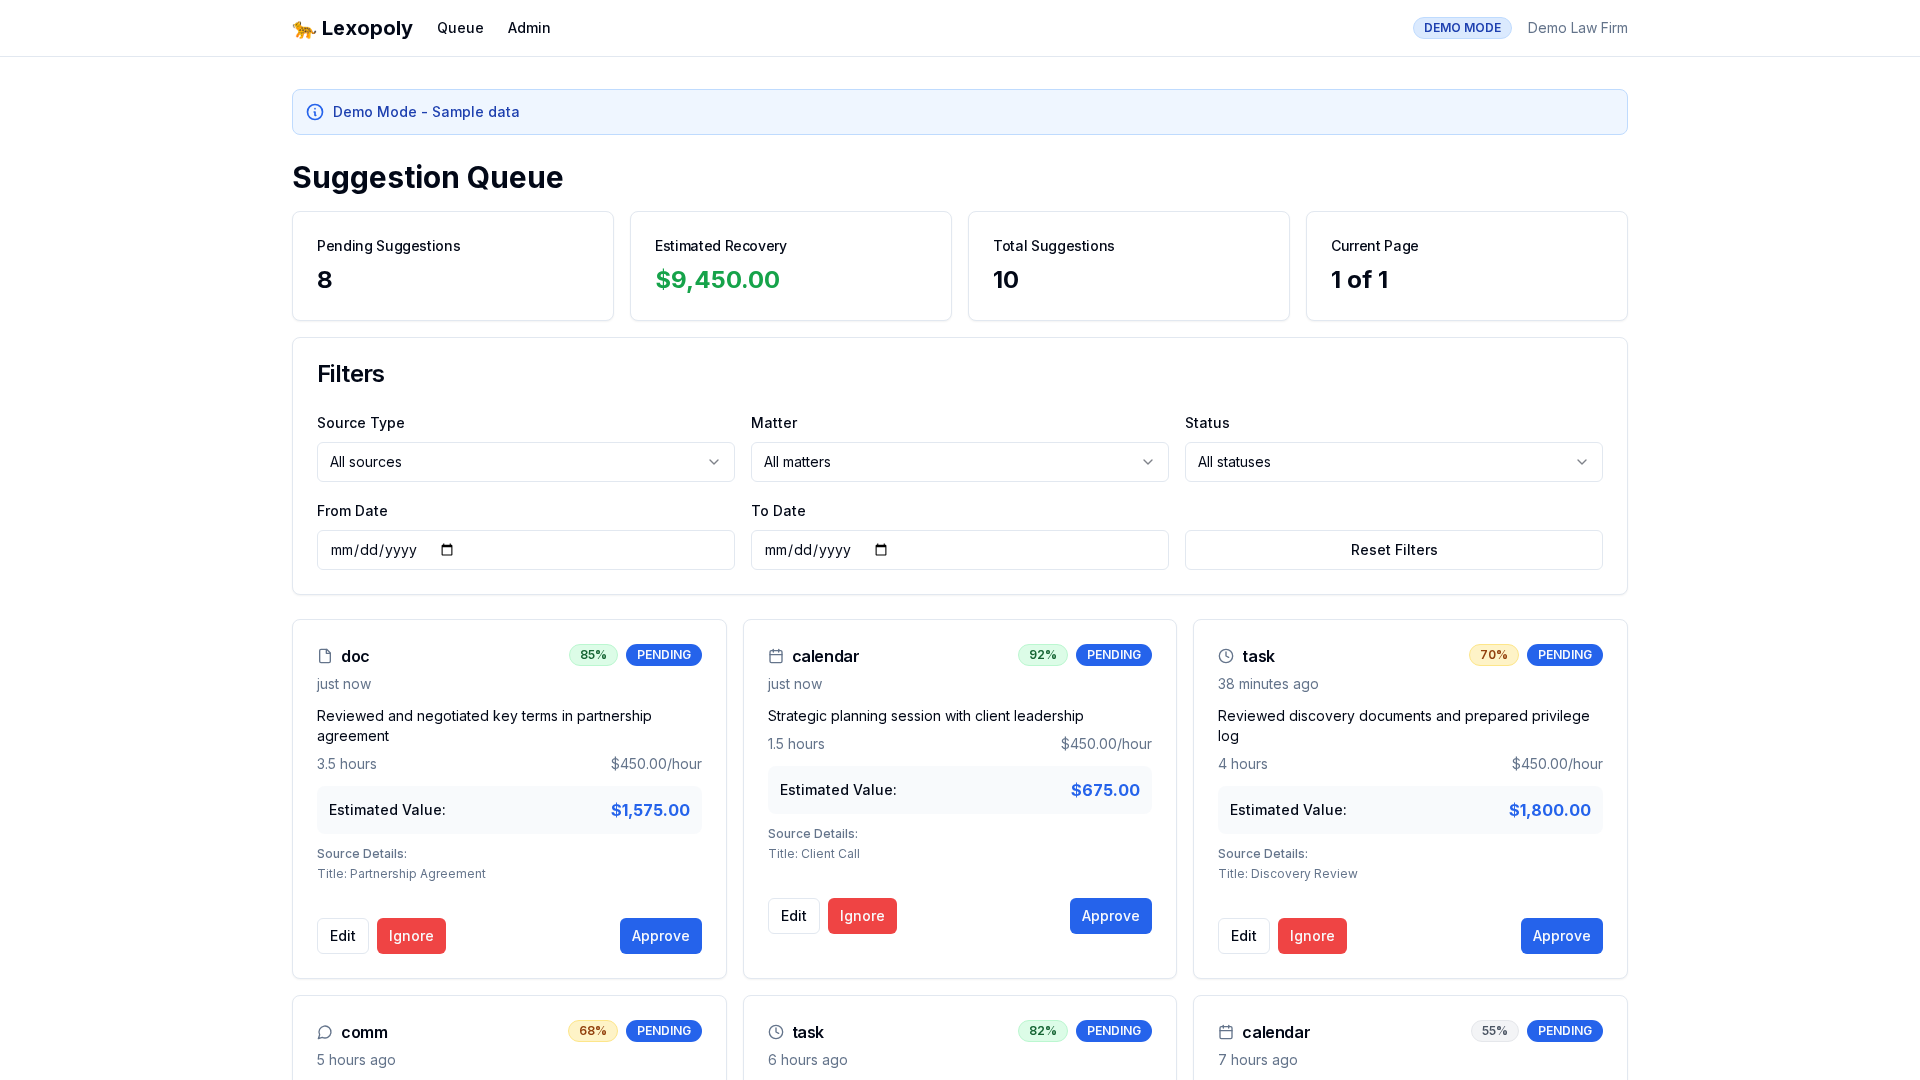Click 'Title: Partnership Agreement' source detail
Viewport: 1920px width, 1080px height.
tap(401, 874)
